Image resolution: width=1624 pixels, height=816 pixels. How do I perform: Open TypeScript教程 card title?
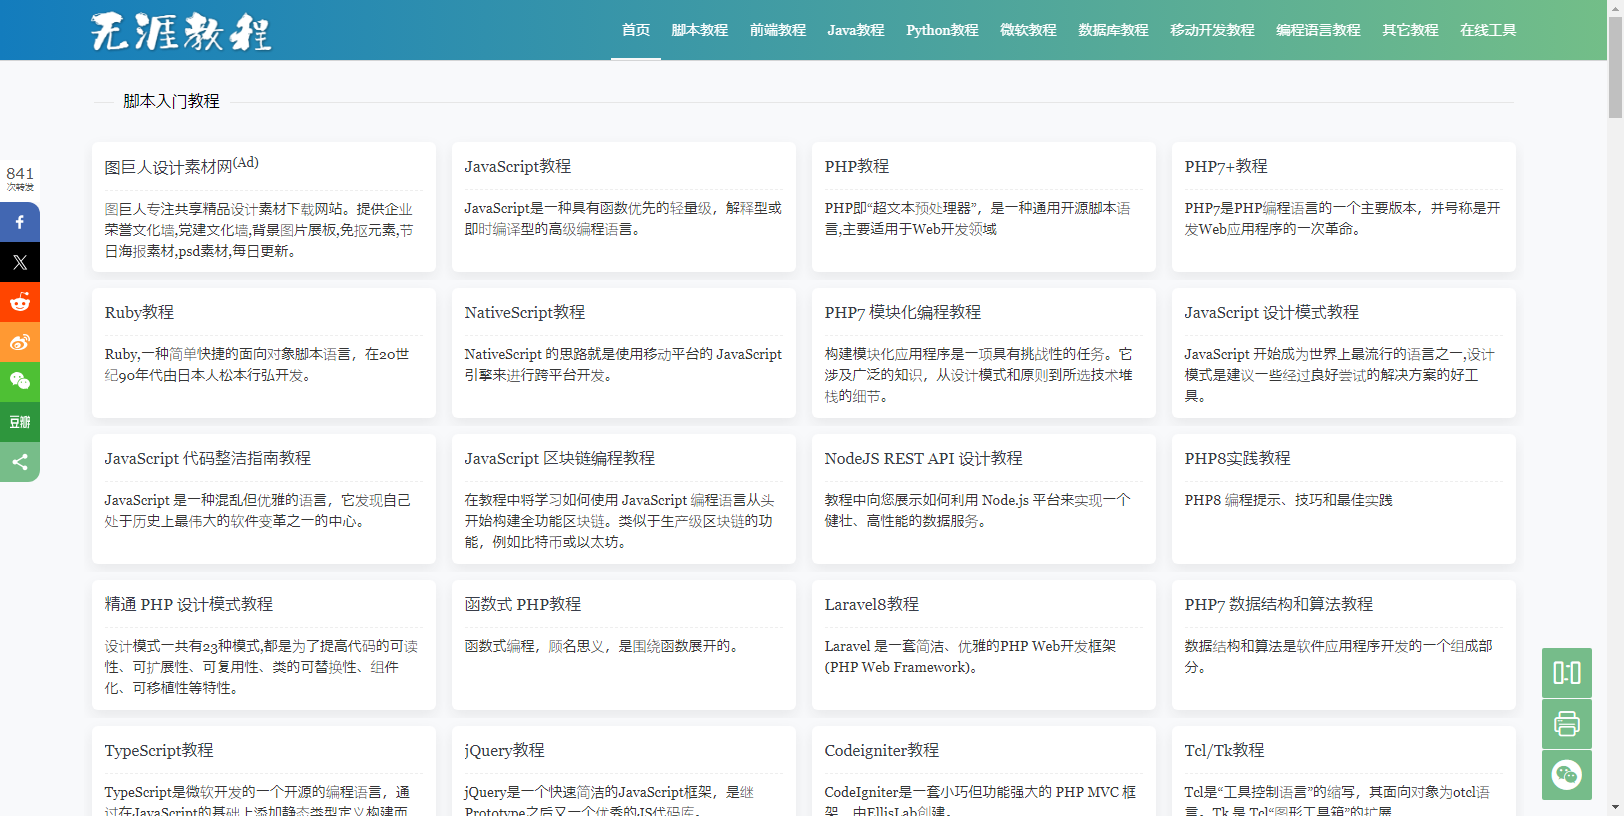tap(159, 750)
